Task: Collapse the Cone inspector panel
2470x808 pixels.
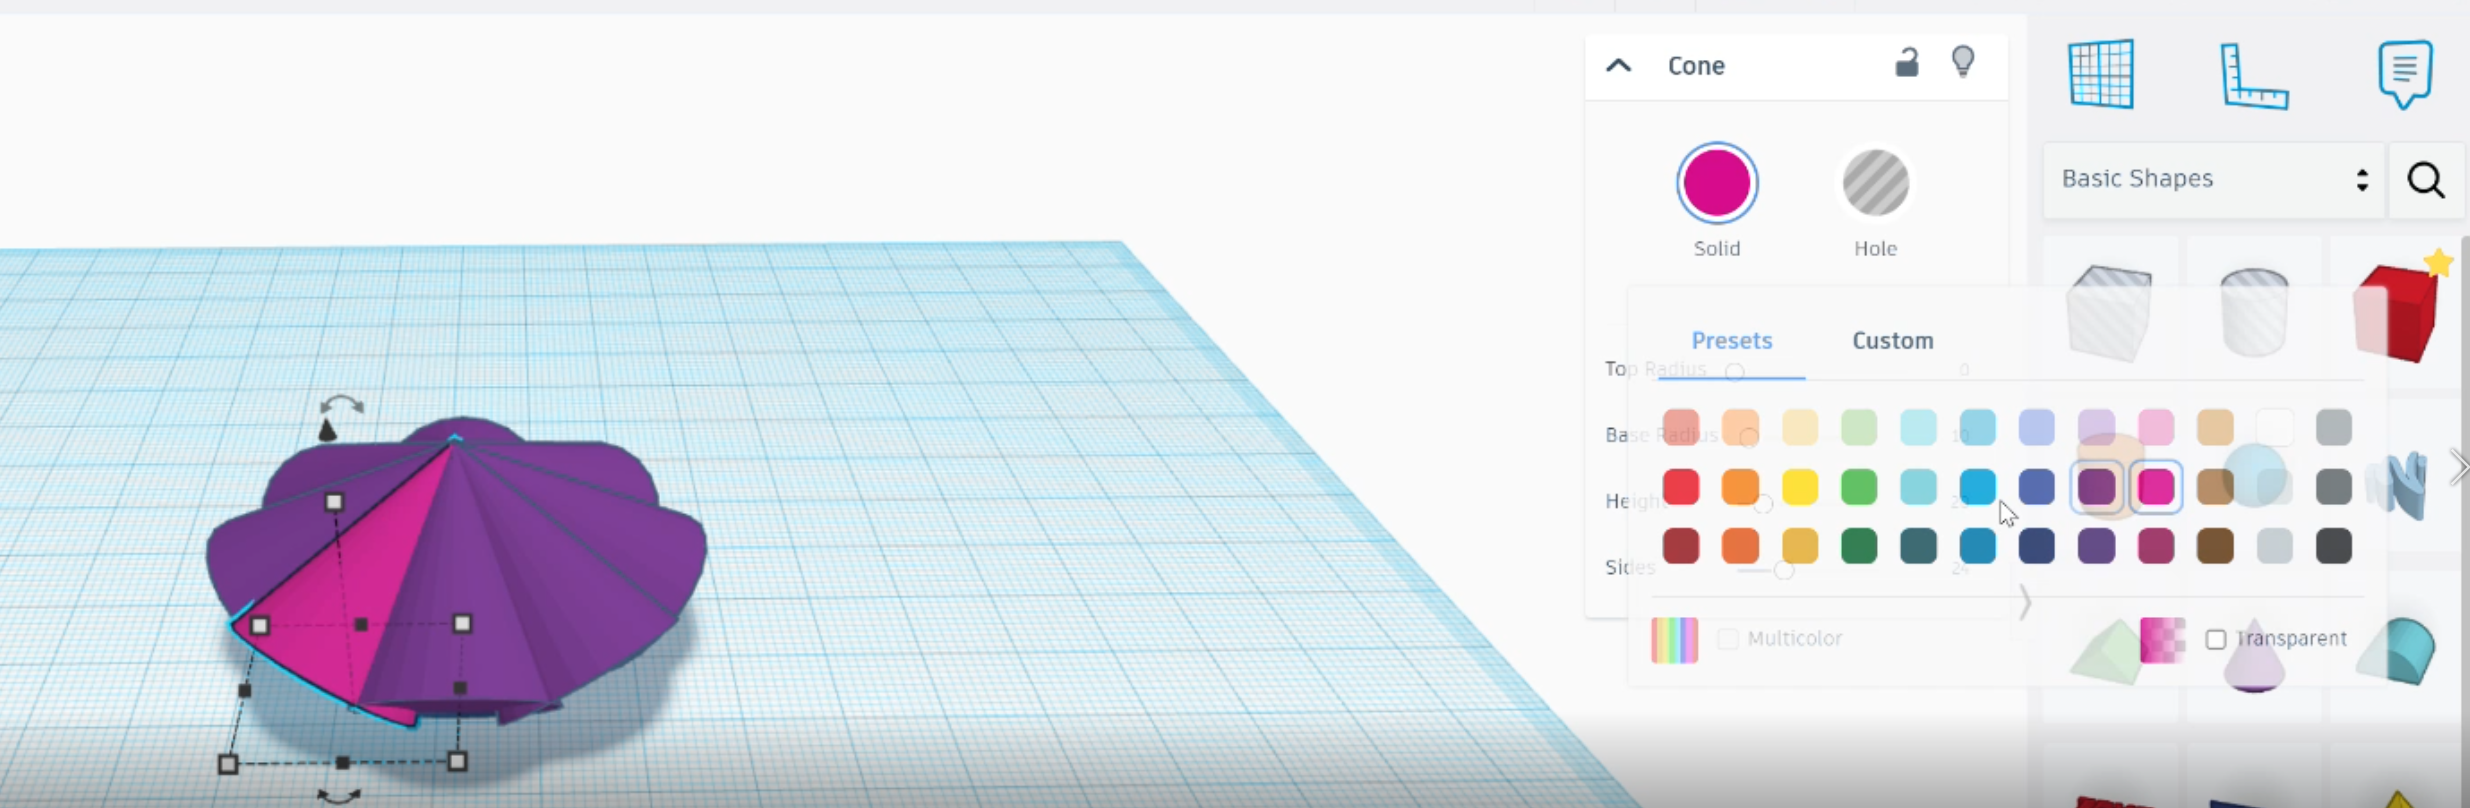Action: [x=1618, y=66]
